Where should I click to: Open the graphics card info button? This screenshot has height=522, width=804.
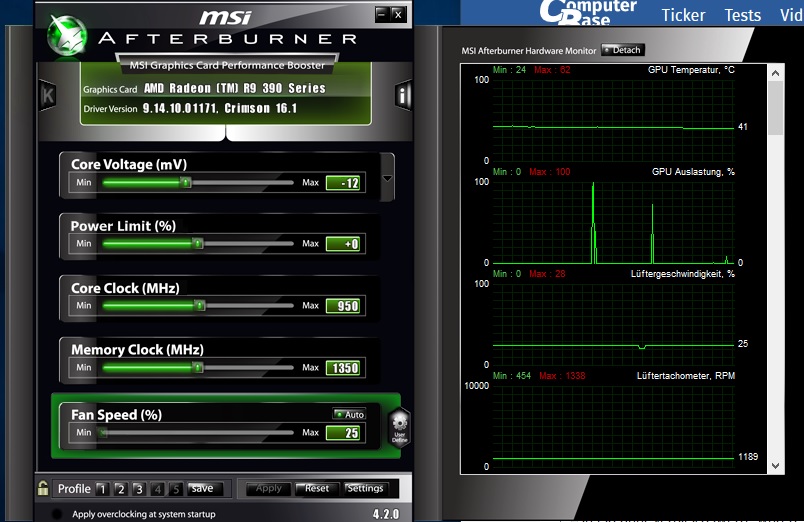(x=404, y=95)
